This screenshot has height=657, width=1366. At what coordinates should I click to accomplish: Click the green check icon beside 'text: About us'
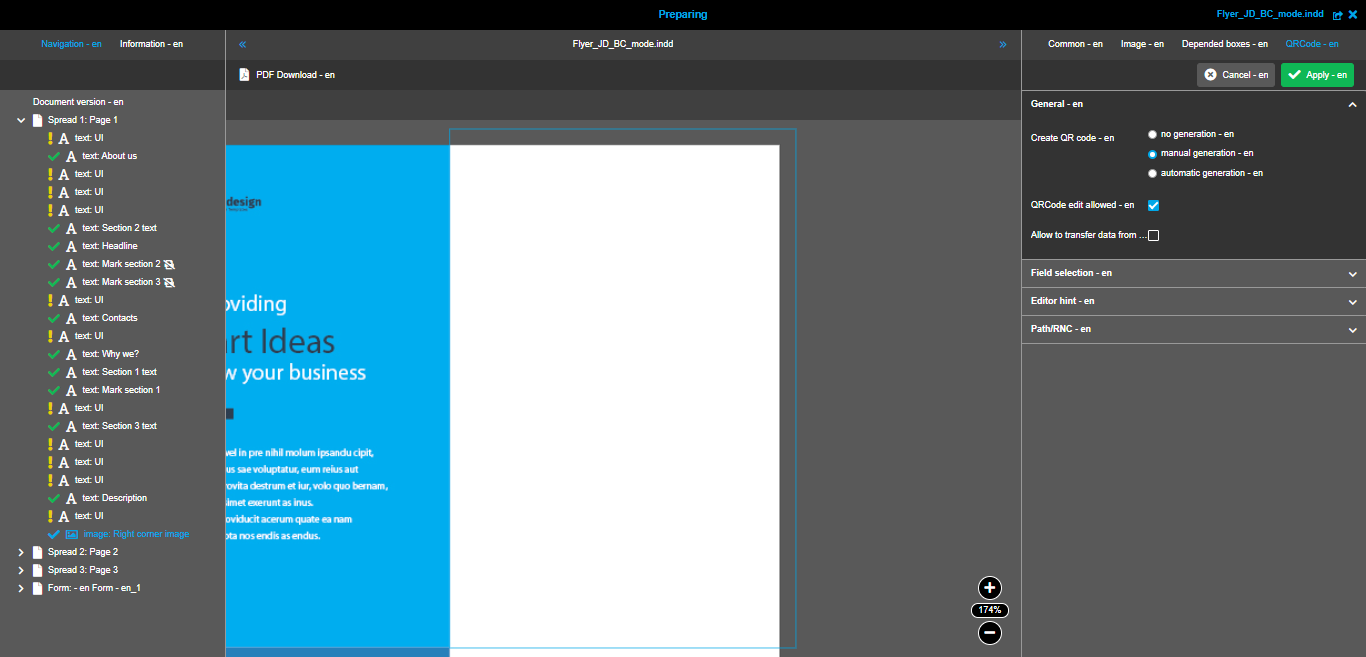(x=53, y=155)
